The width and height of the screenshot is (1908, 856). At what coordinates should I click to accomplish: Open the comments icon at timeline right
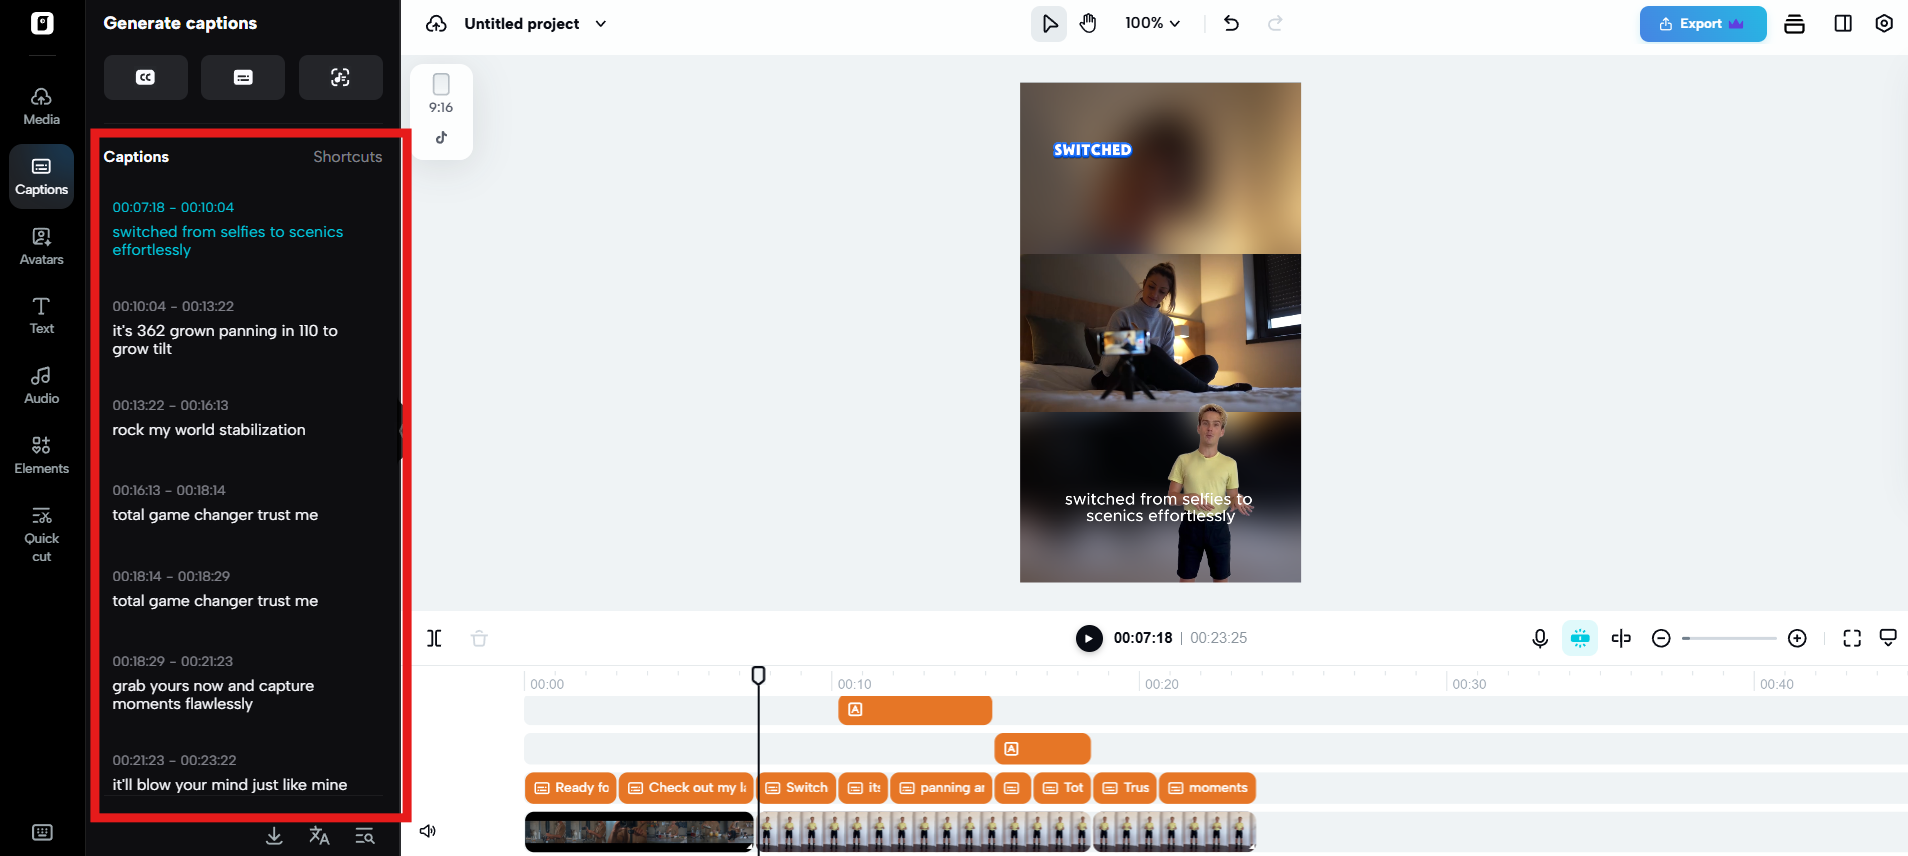point(1888,637)
